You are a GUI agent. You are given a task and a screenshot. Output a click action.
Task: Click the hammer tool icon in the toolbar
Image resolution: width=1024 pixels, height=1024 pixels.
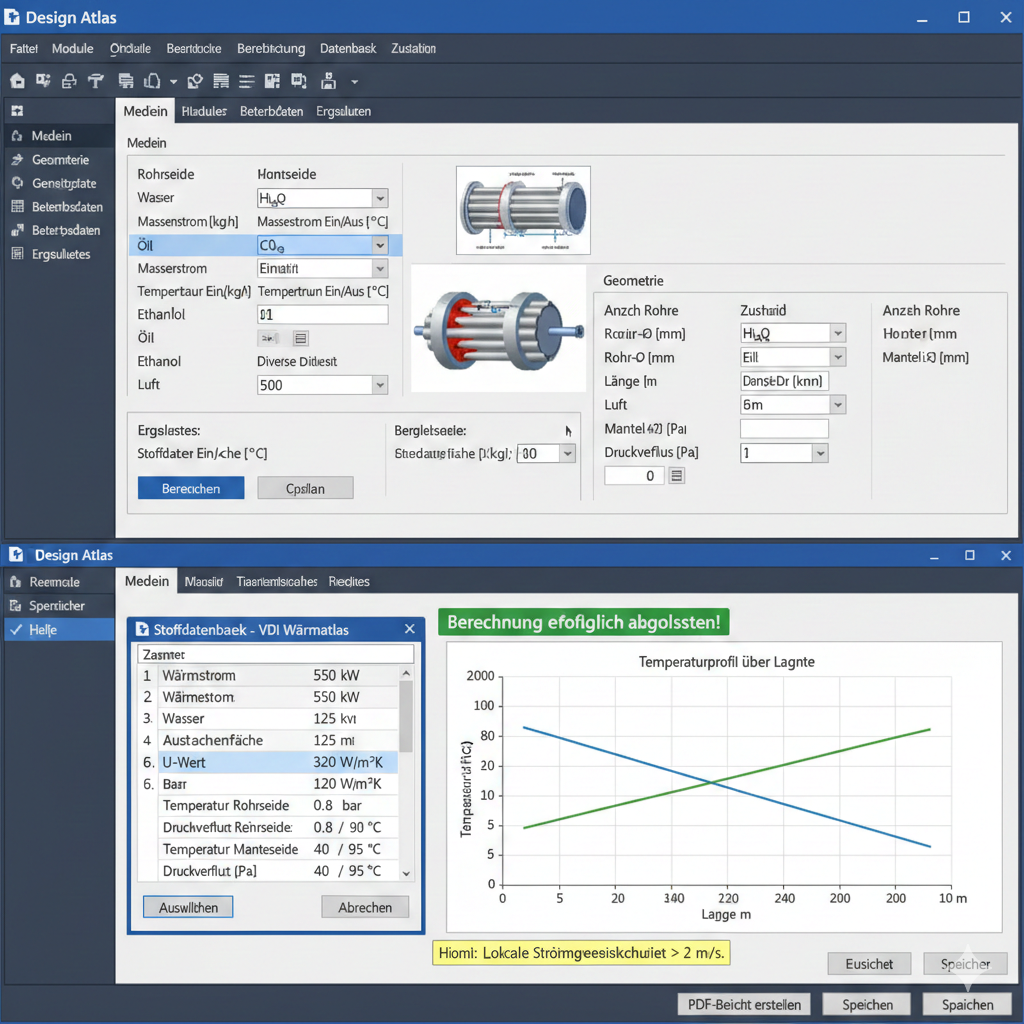96,81
